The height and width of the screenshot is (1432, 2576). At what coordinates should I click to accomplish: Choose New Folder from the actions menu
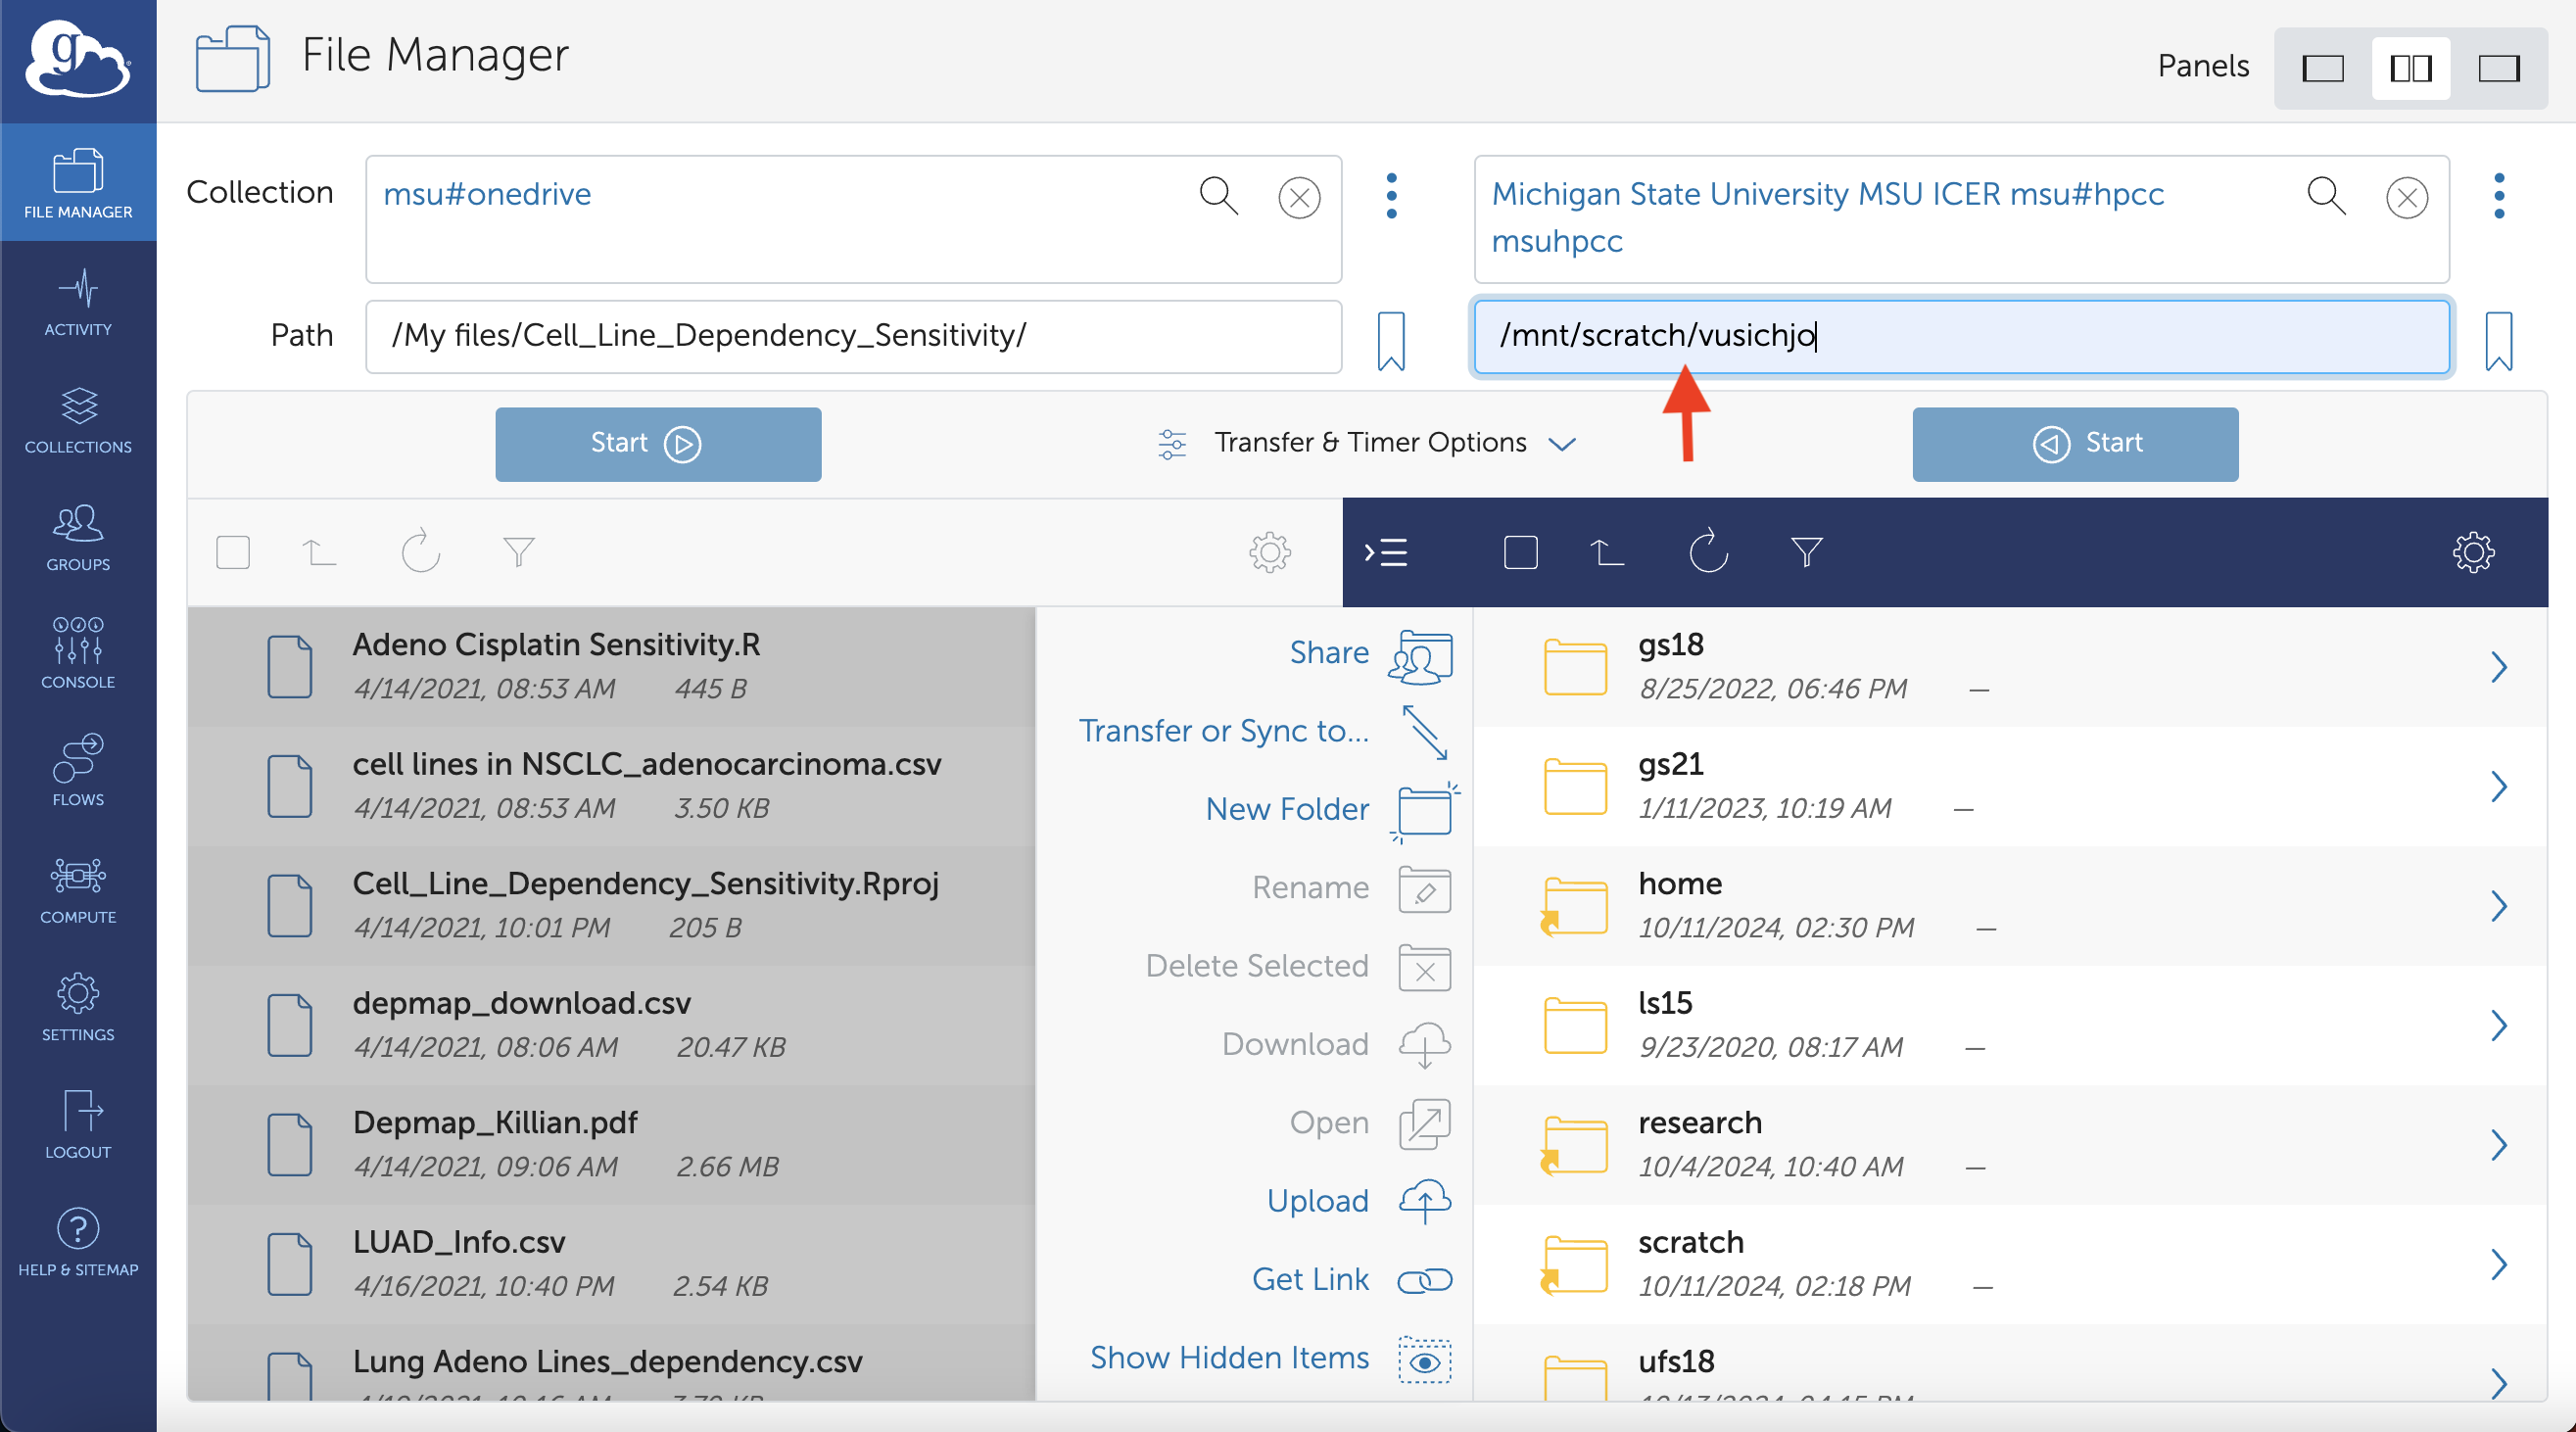[x=1331, y=810]
